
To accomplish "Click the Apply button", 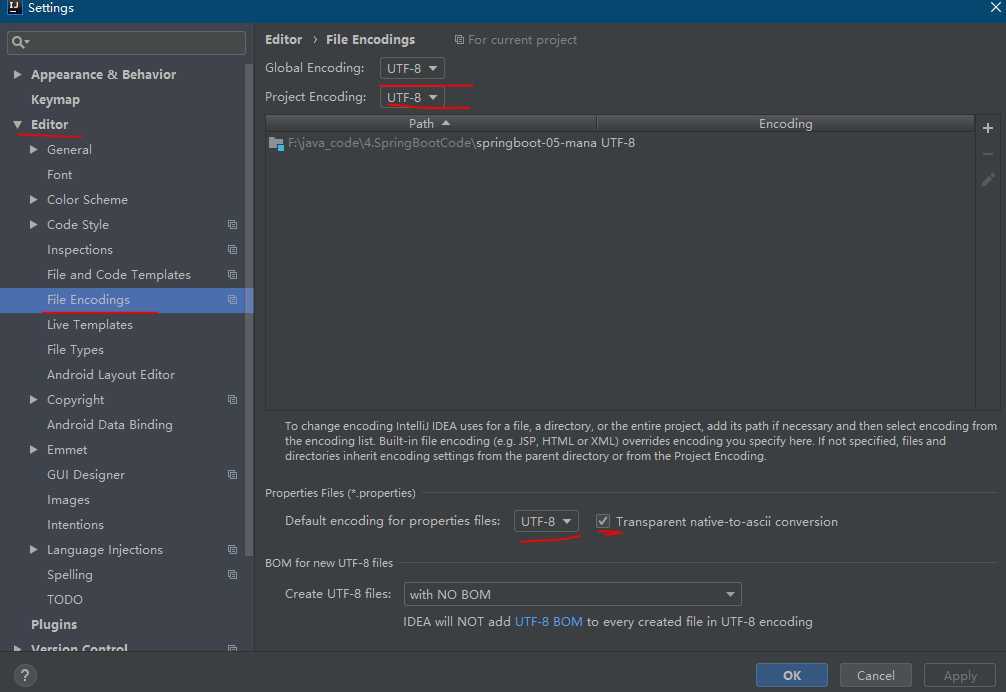I will [x=960, y=675].
